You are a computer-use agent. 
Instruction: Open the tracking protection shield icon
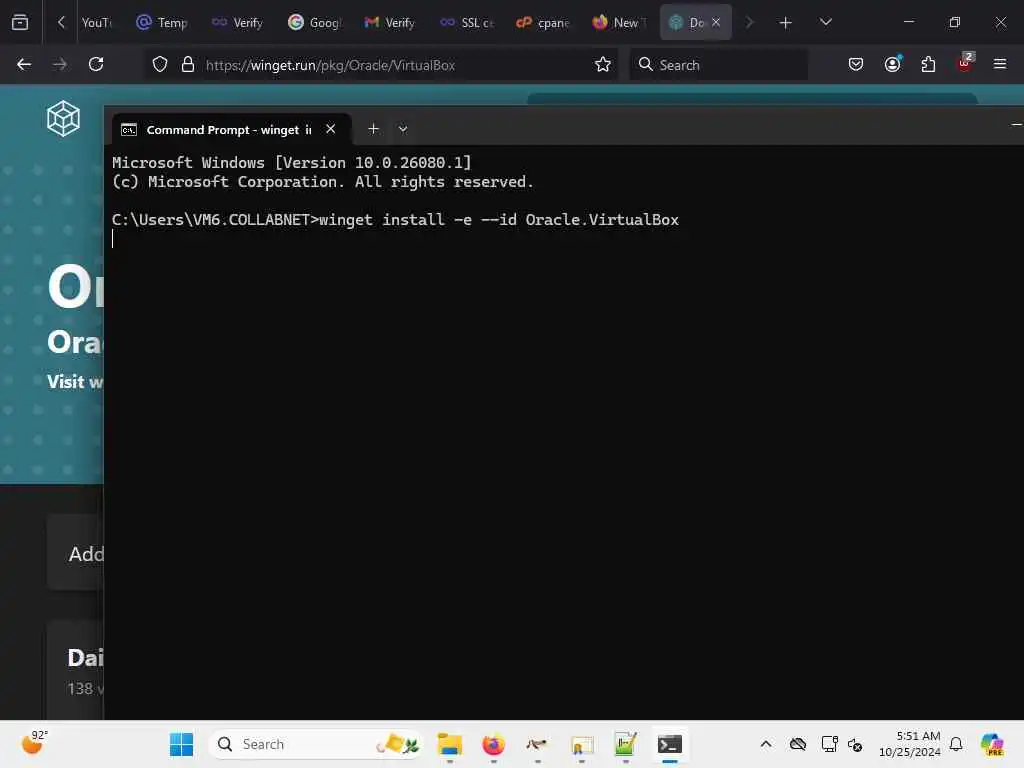160,64
